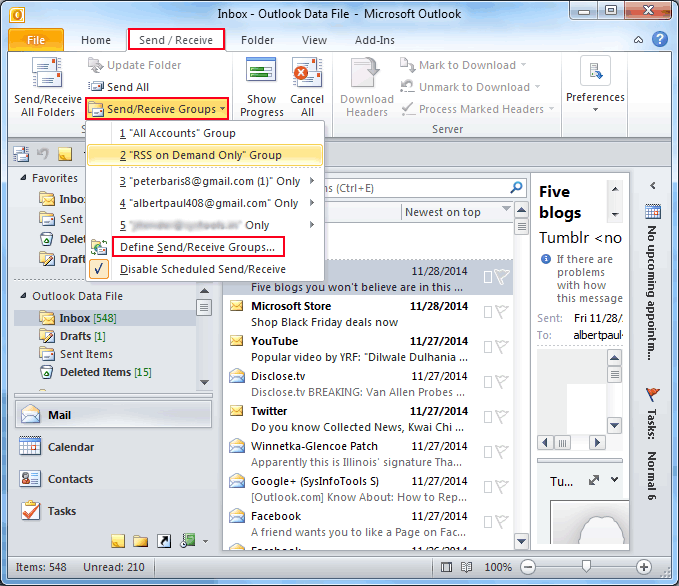Click the tasks flag icon in To-Do bar

point(652,394)
